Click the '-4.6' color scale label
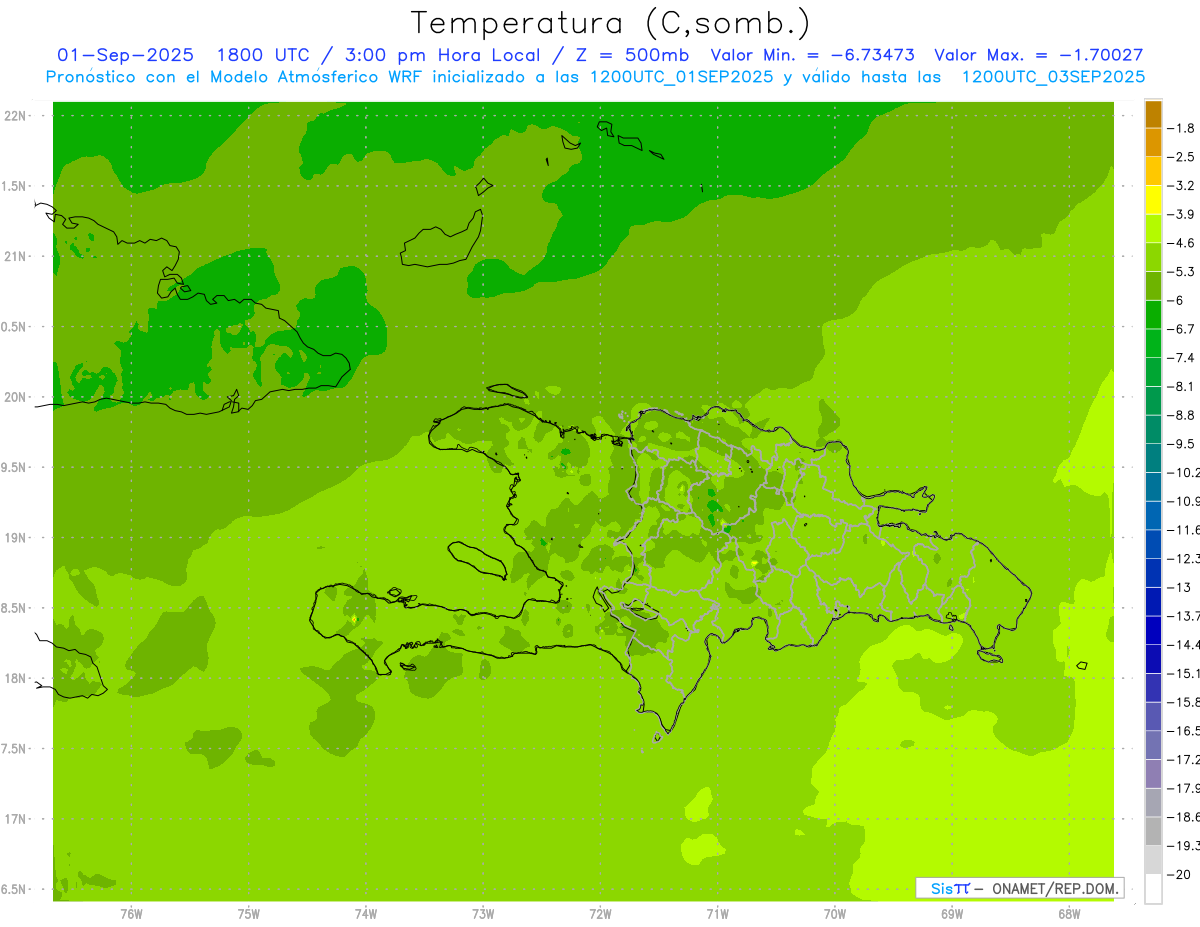Viewport: 1200px width, 927px height. (x=1181, y=243)
